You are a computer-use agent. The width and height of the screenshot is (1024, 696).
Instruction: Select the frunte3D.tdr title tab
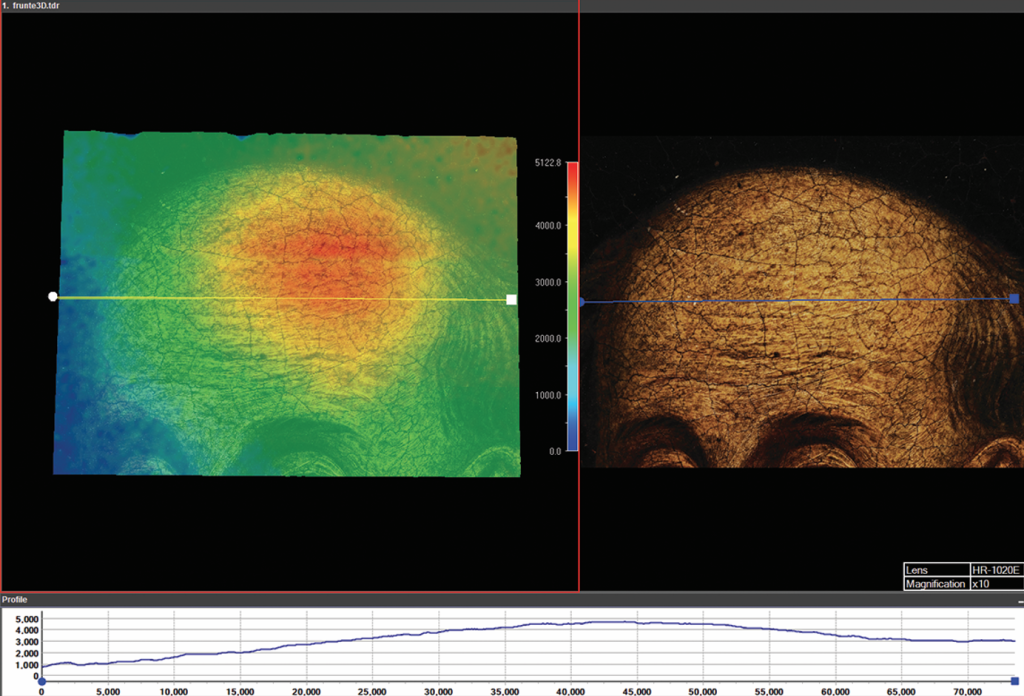pyautogui.click(x=33, y=6)
